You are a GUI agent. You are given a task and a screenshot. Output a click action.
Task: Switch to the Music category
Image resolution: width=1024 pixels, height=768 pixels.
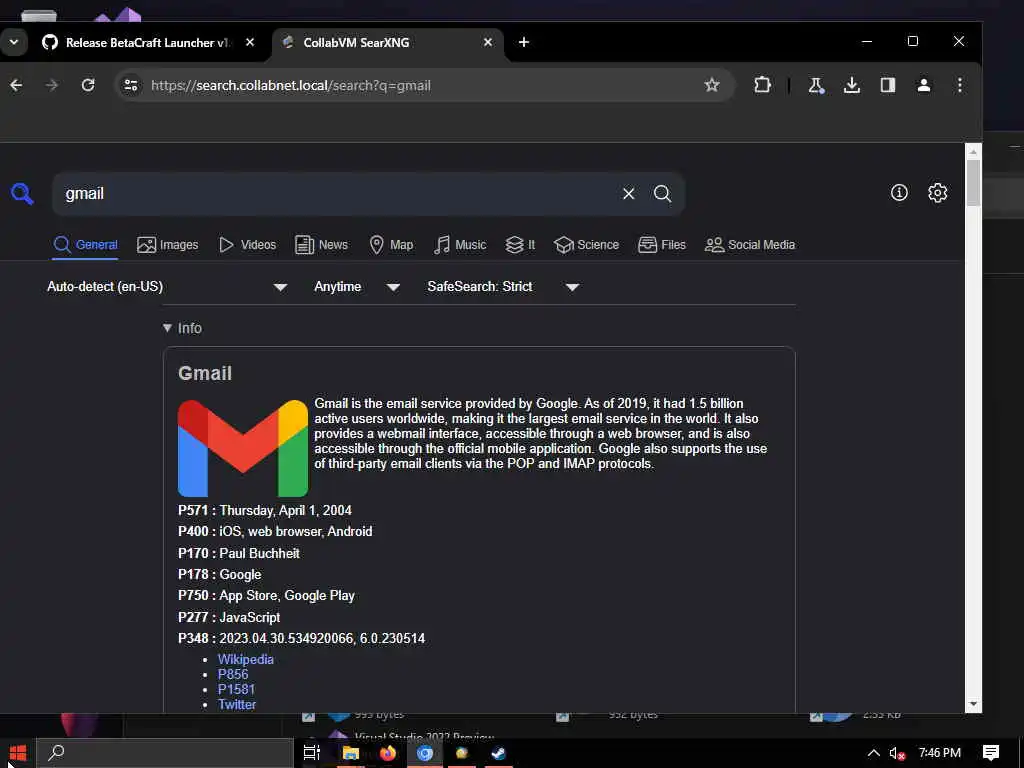point(460,245)
